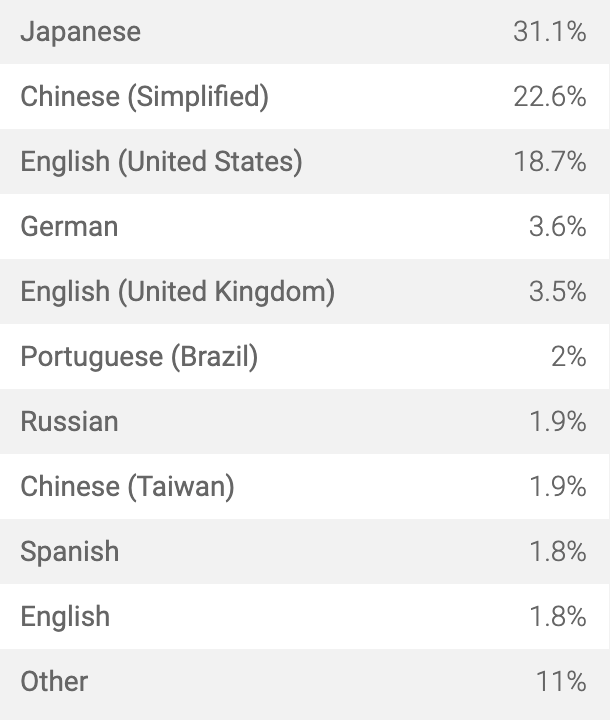Image resolution: width=610 pixels, height=720 pixels.
Task: Select the Chinese (Simplified) row
Action: coord(305,96)
